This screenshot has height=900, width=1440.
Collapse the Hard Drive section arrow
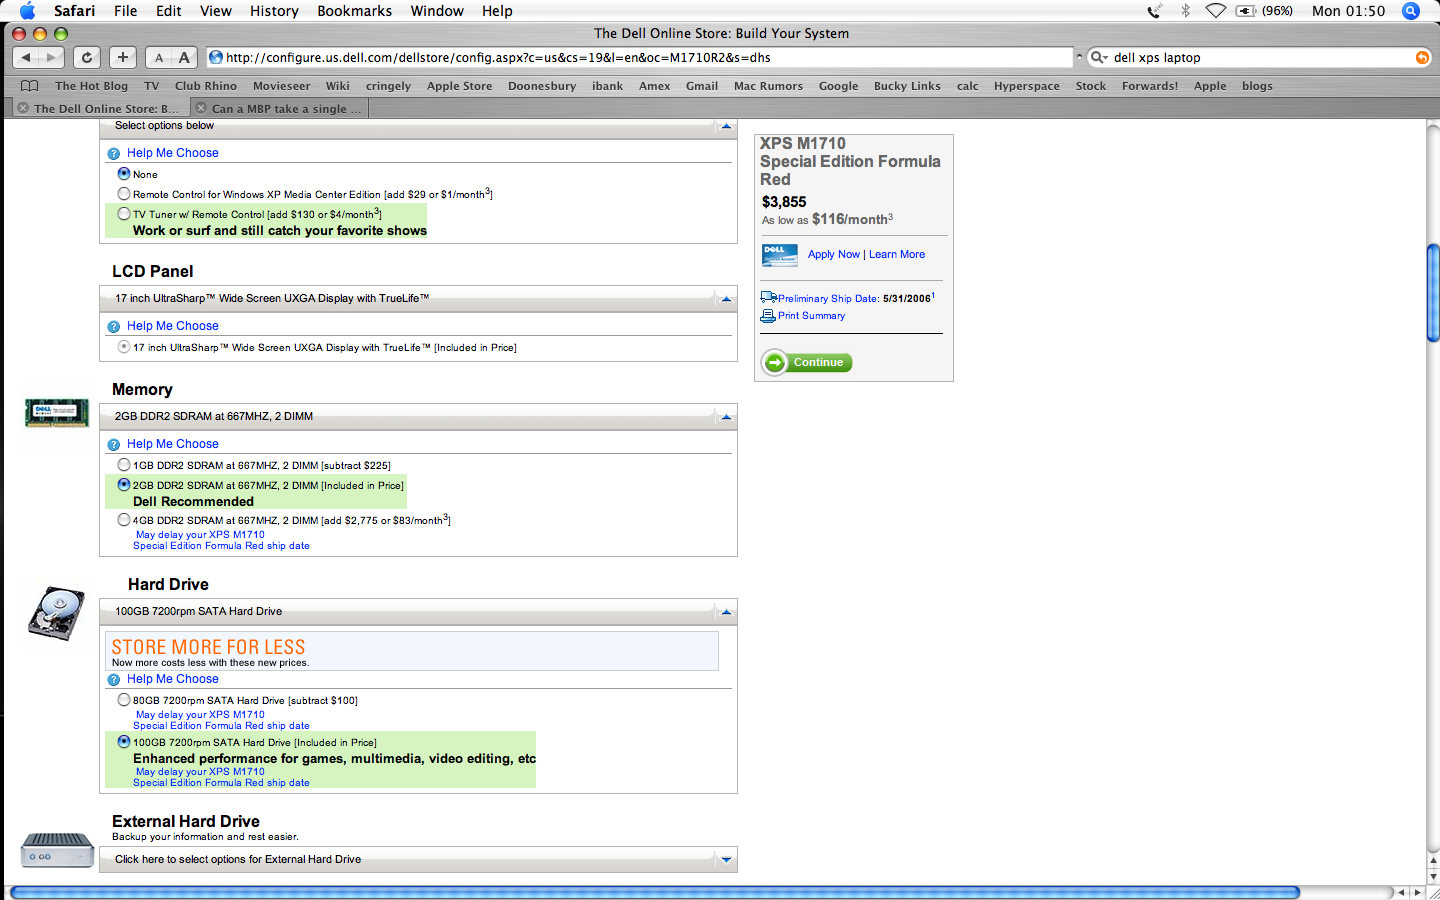[727, 612]
